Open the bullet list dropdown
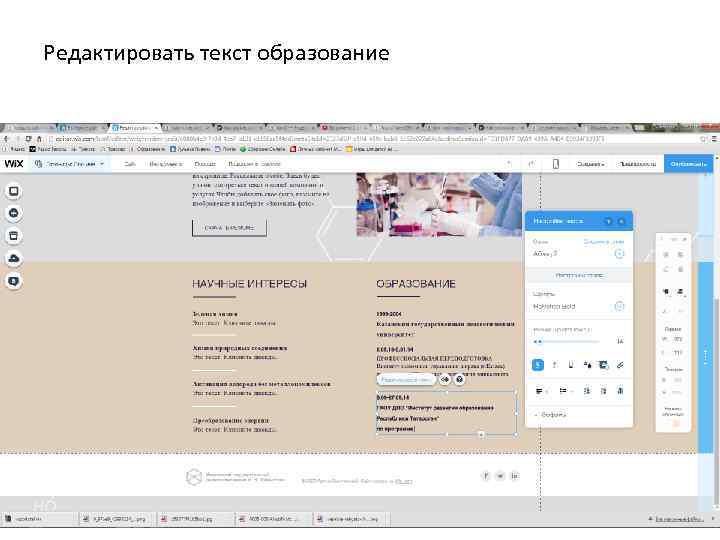 [565, 391]
